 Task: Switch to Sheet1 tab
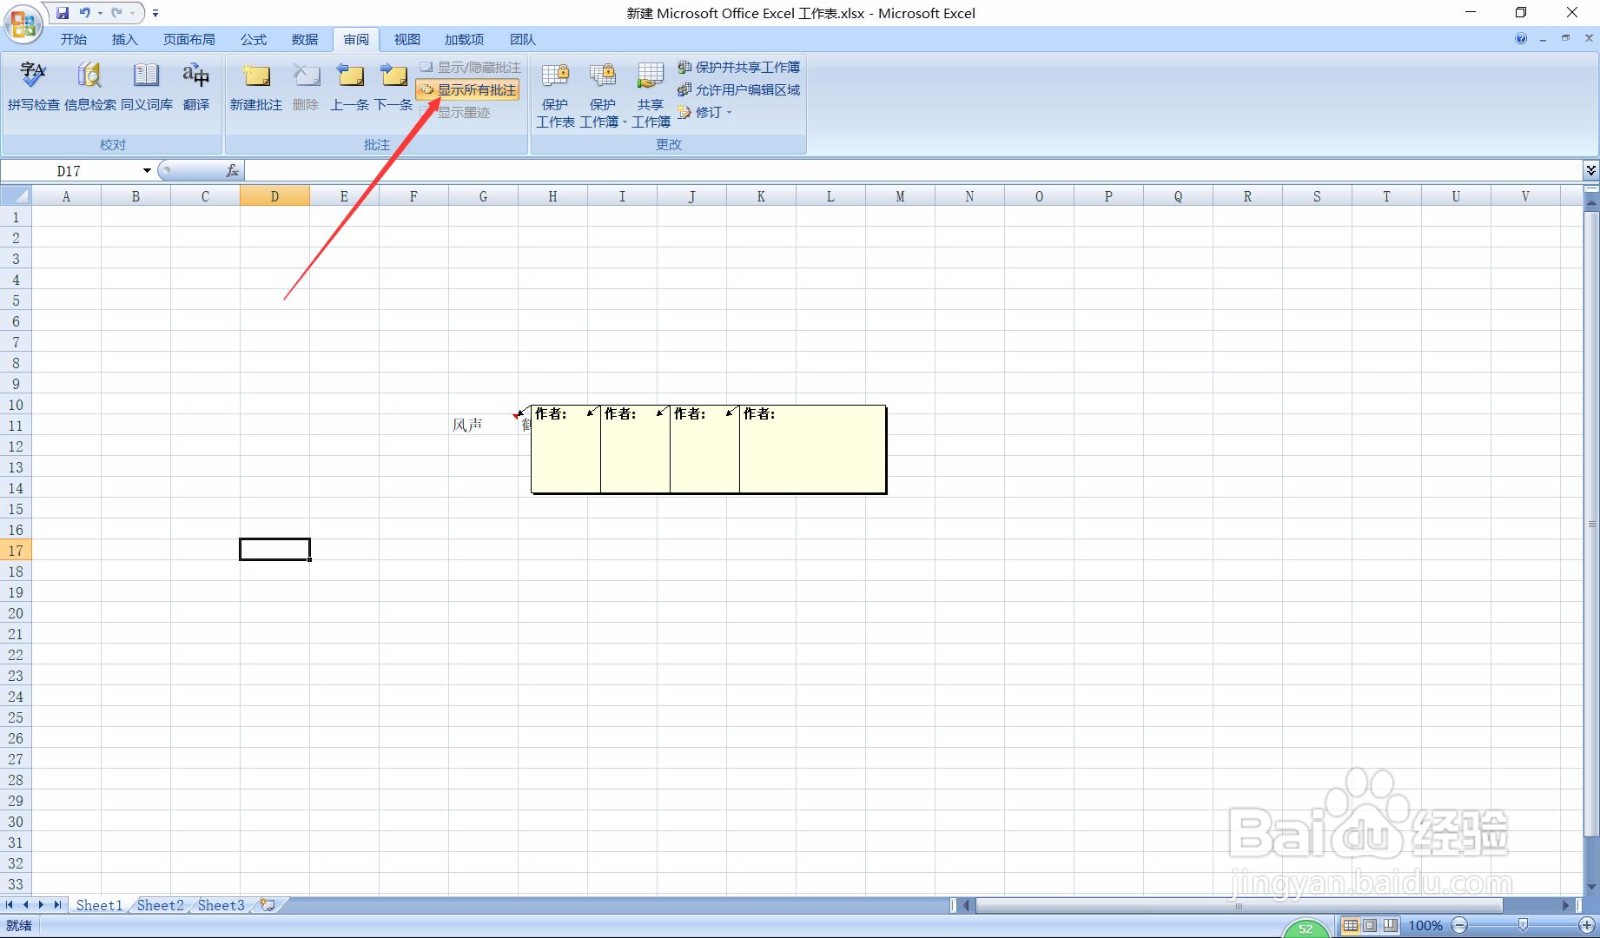[99, 905]
